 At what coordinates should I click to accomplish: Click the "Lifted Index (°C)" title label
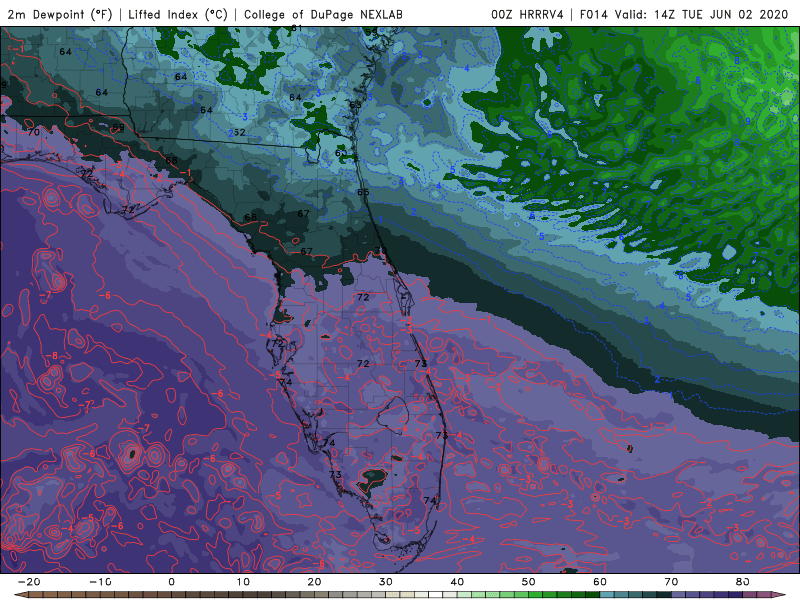(178, 14)
